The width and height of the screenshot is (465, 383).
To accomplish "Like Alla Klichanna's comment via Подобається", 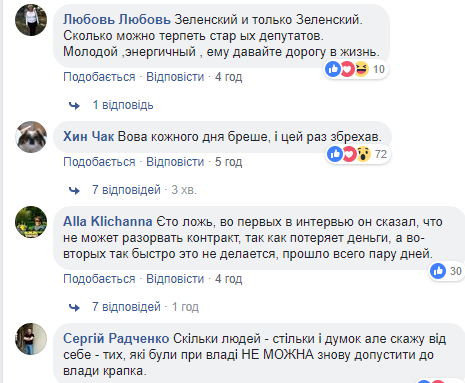I will 99,279.
